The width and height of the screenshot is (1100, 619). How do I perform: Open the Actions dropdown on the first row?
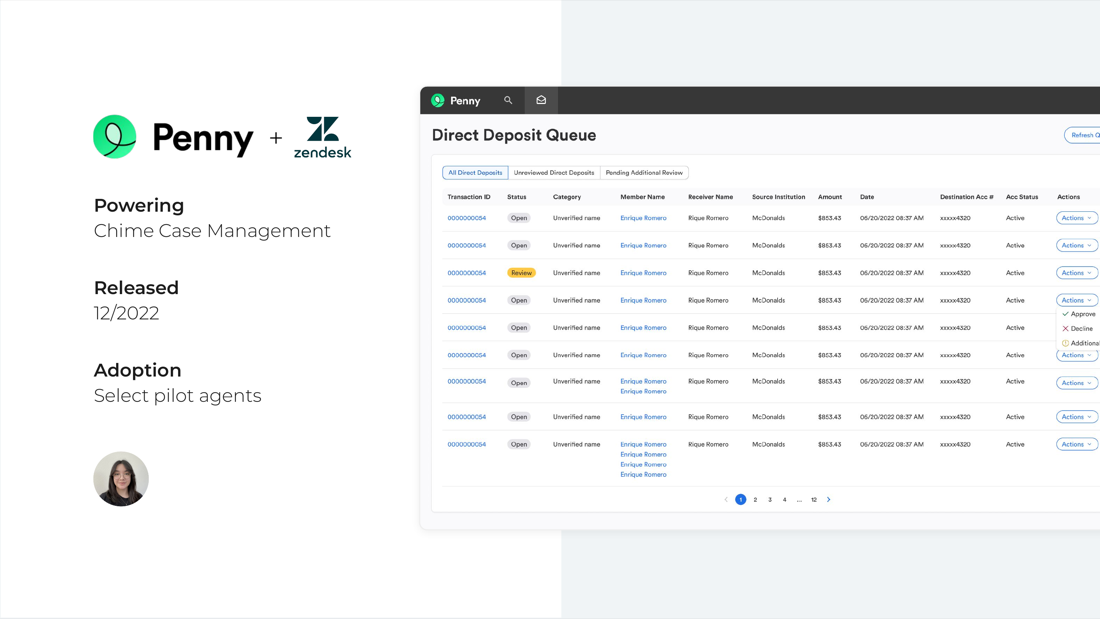pyautogui.click(x=1076, y=217)
